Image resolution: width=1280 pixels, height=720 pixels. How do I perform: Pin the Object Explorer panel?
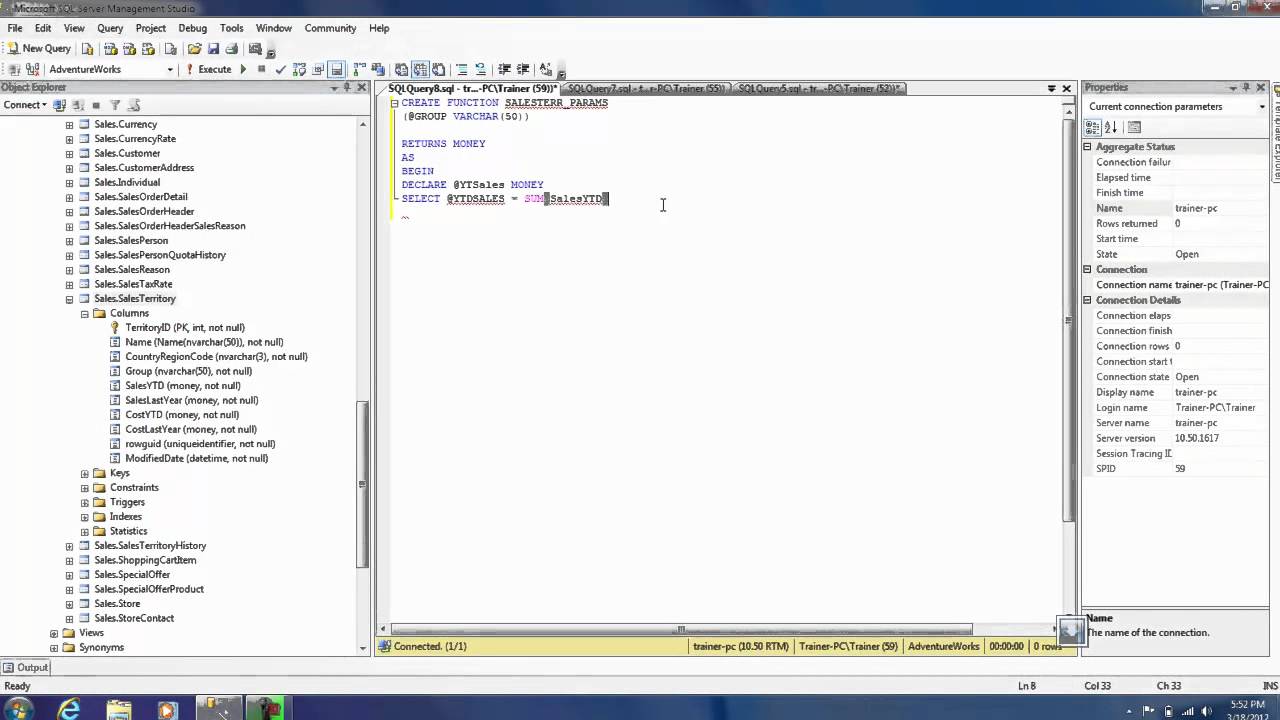347,88
